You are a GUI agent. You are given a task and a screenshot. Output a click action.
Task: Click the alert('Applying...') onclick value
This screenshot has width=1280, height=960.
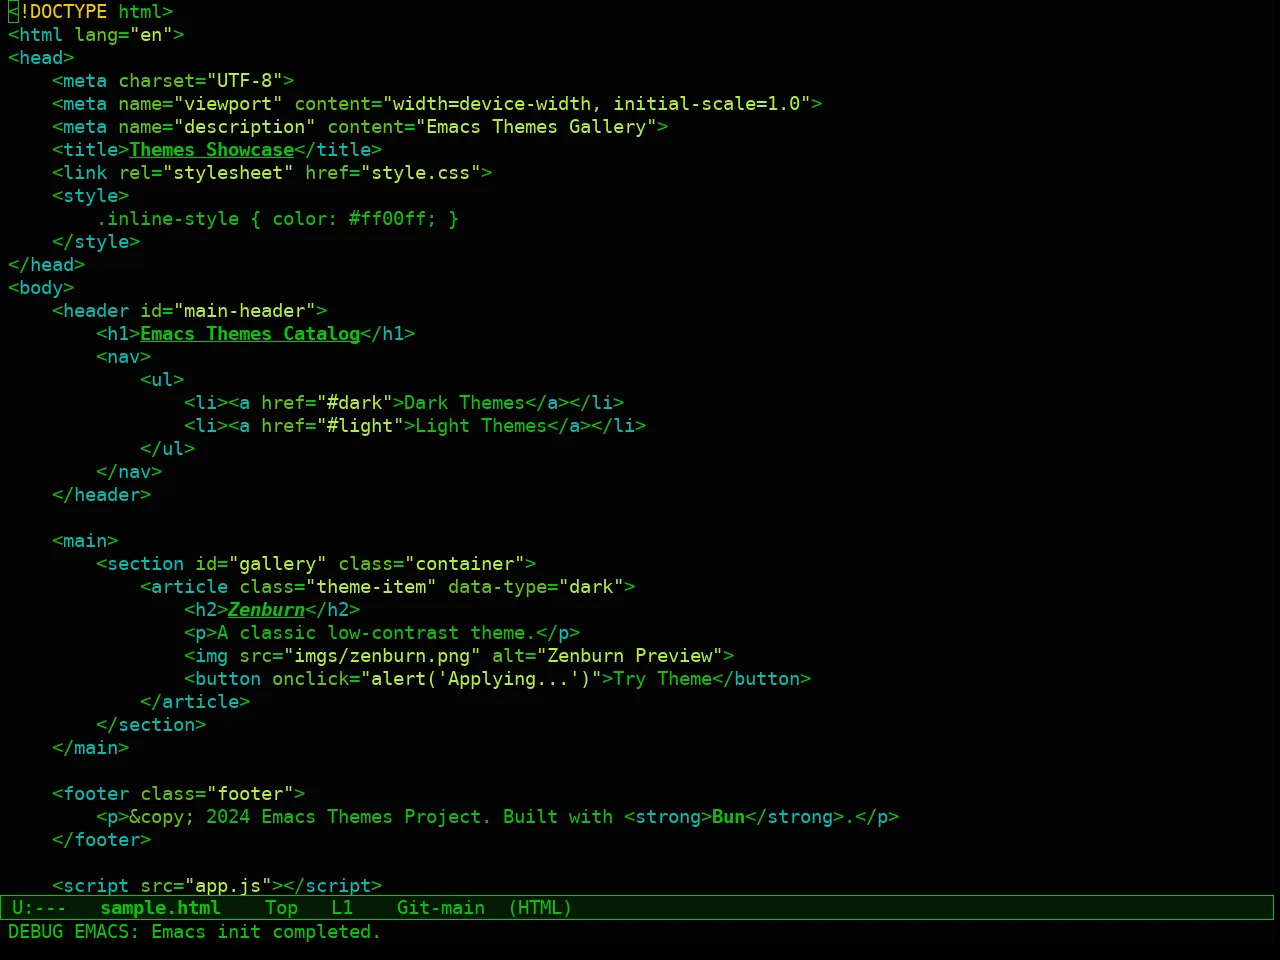tap(481, 679)
